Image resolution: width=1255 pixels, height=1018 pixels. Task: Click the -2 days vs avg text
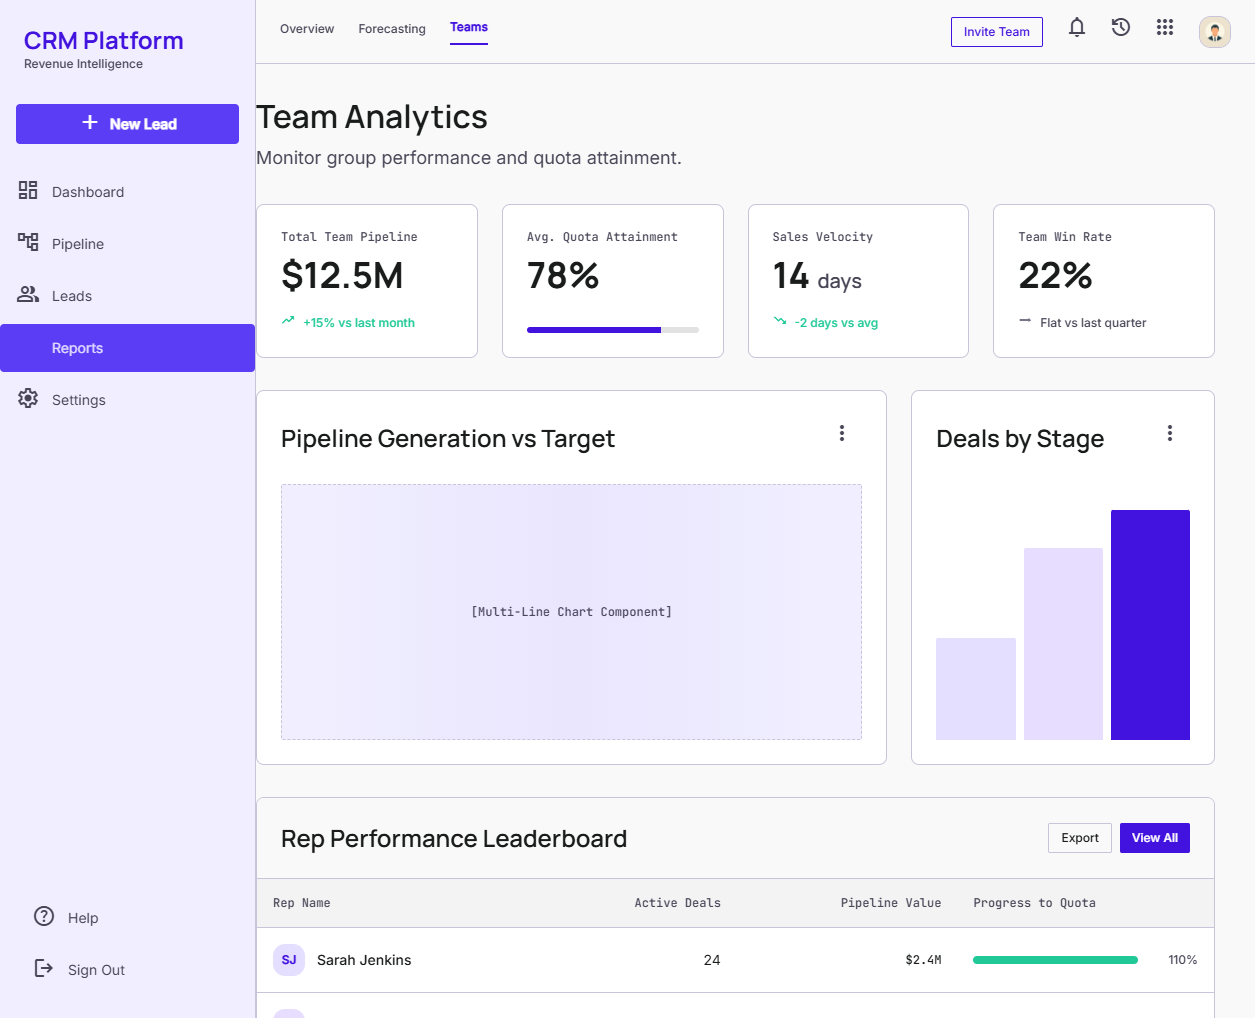[836, 323]
